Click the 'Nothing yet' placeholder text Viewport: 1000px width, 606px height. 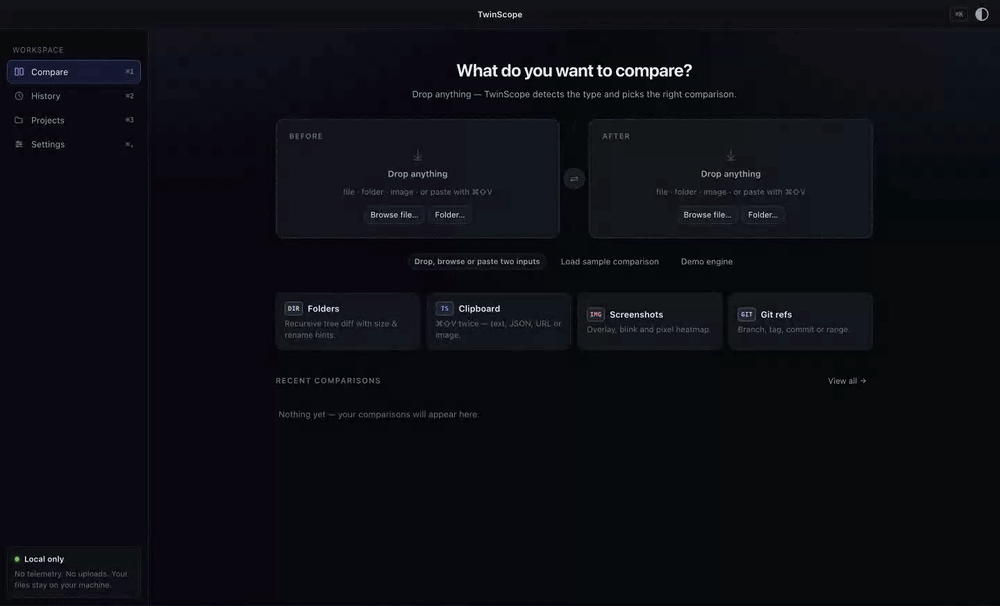pos(379,415)
